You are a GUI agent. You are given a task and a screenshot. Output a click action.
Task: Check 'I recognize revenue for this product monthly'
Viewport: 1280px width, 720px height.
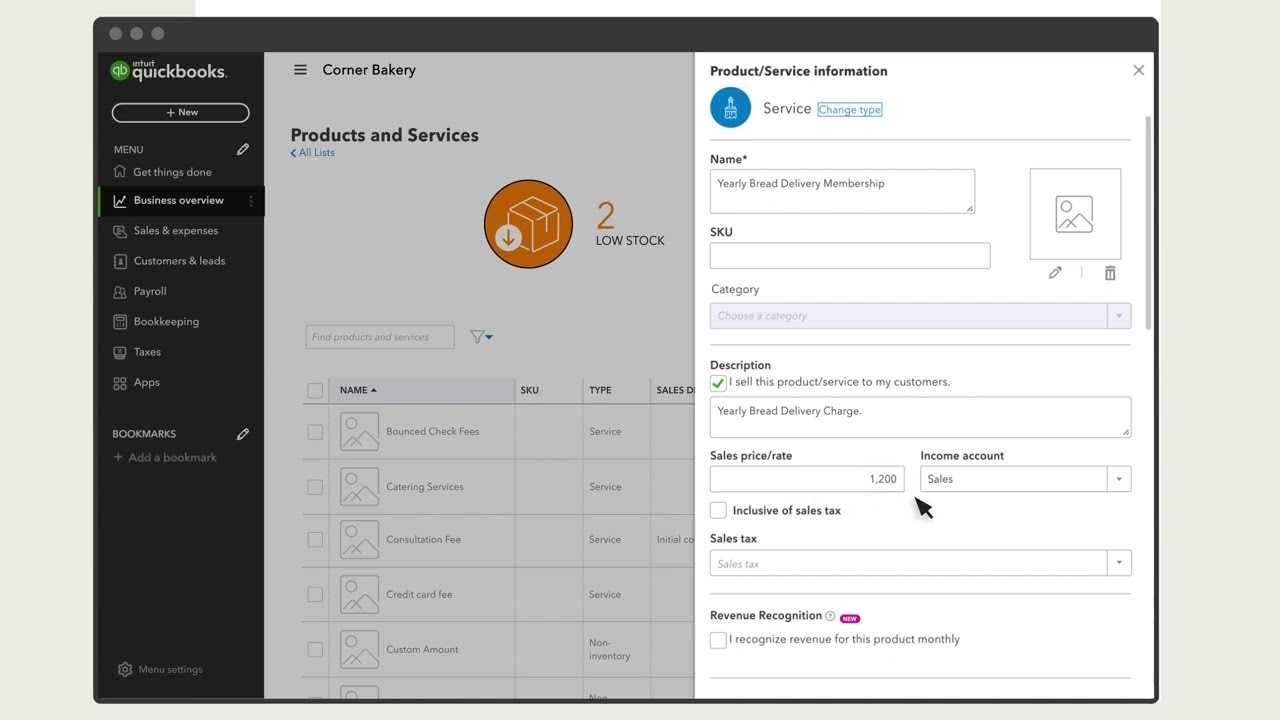(718, 640)
